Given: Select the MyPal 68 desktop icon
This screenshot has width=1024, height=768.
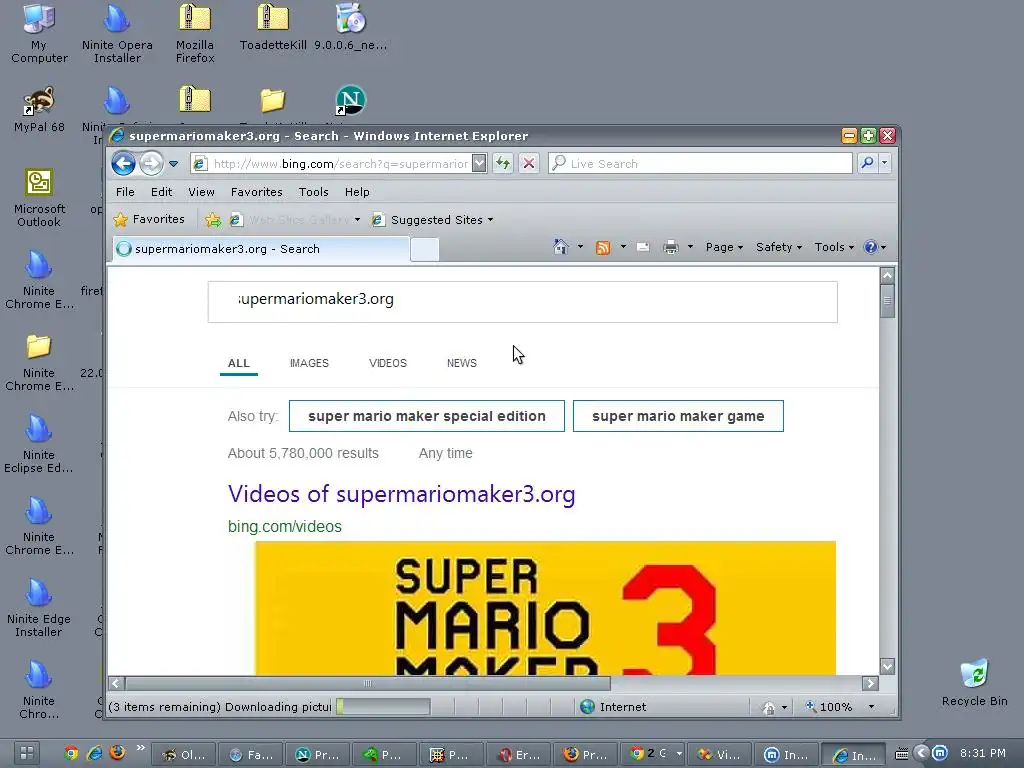Looking at the screenshot, I should tap(39, 109).
